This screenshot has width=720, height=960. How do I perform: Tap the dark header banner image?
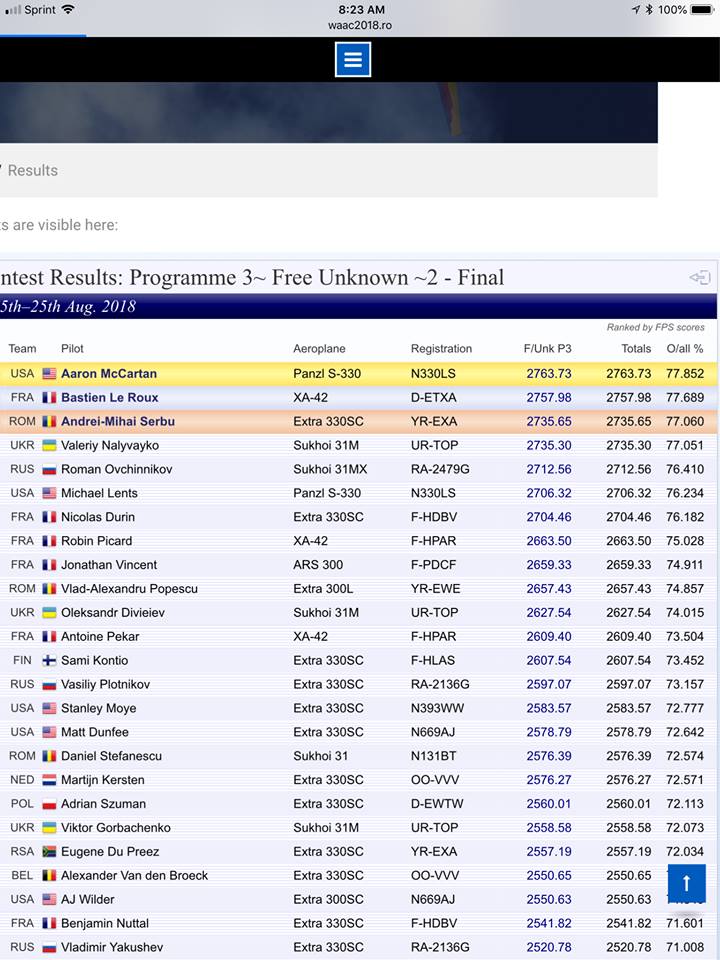point(328,113)
